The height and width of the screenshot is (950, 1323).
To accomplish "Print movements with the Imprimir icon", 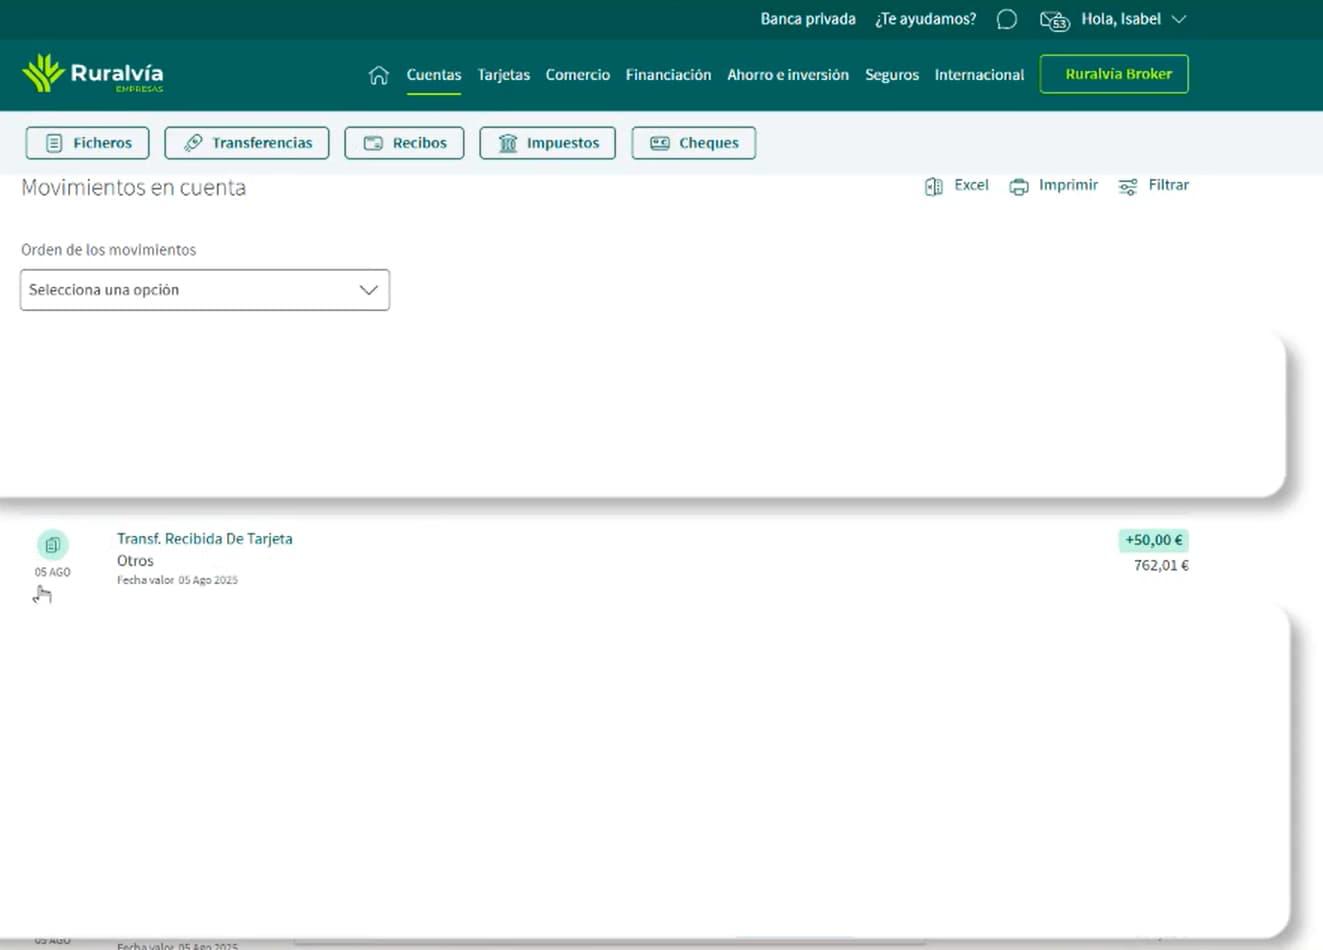I will 1019,186.
